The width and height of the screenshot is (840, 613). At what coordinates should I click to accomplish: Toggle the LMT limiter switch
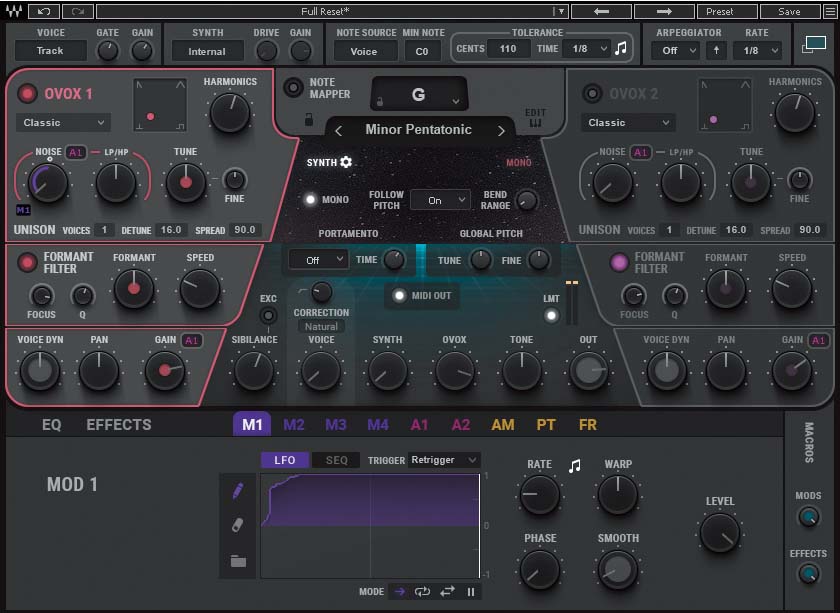[551, 316]
